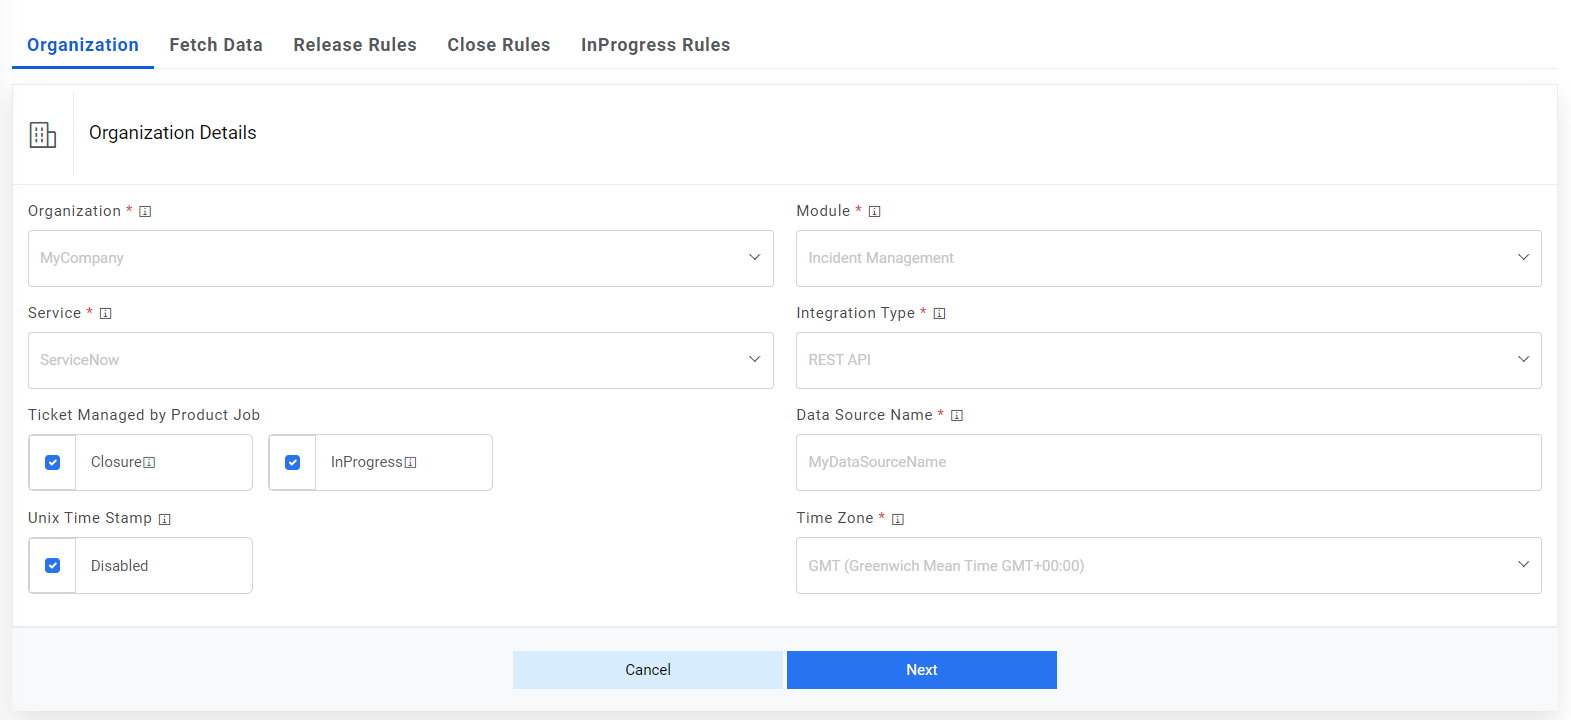
Task: Toggle the Unix Time Stamp Disabled checkbox
Action: 53,566
